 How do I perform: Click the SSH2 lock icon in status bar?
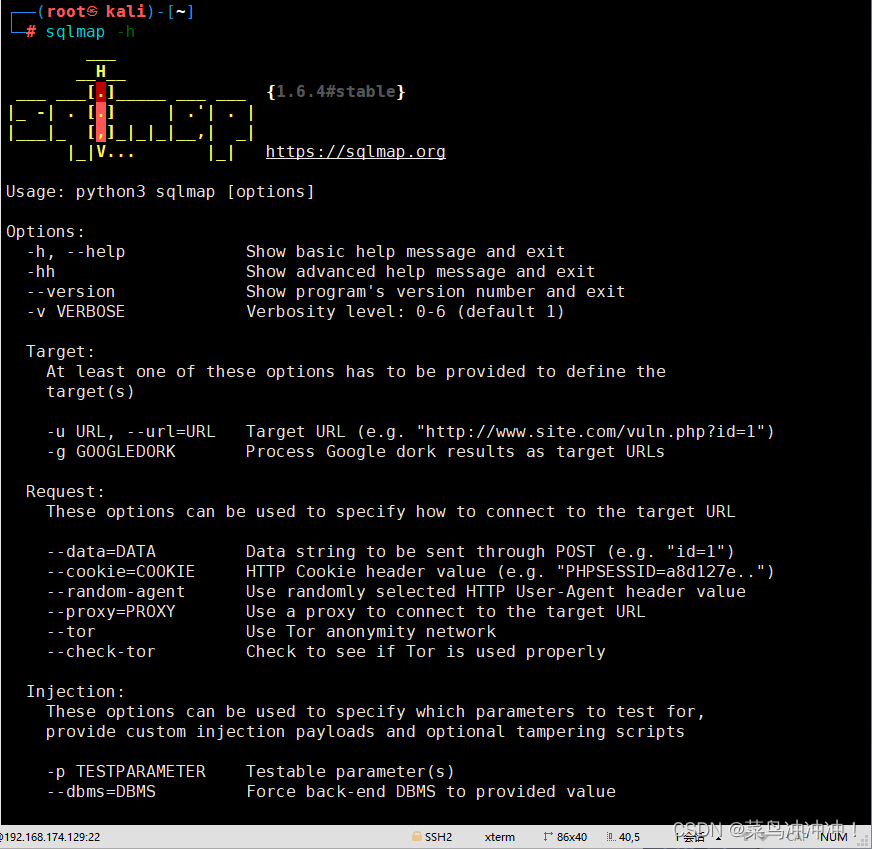point(417,836)
